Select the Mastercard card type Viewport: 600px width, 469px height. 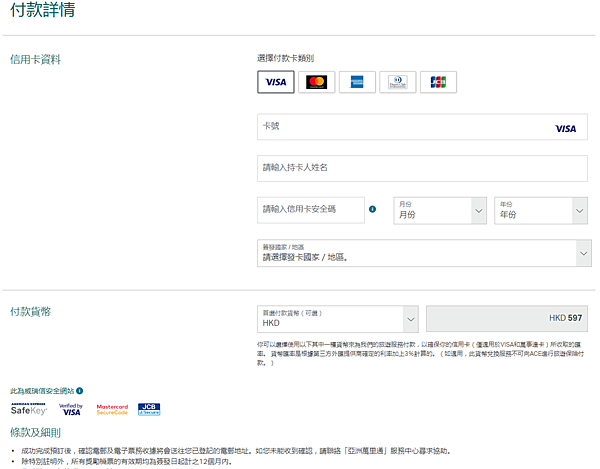tap(316, 82)
